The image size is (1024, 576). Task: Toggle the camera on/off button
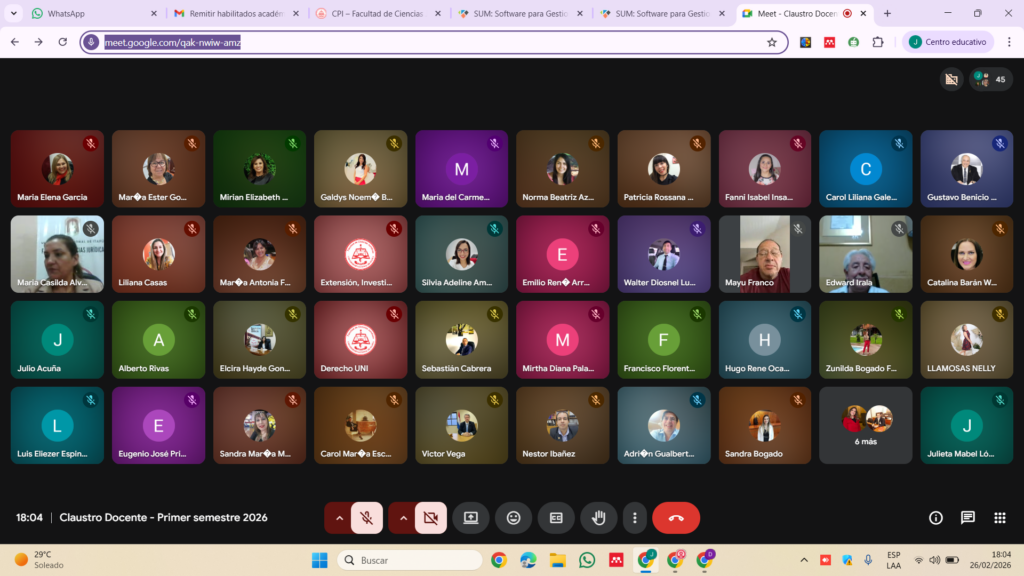click(x=431, y=518)
